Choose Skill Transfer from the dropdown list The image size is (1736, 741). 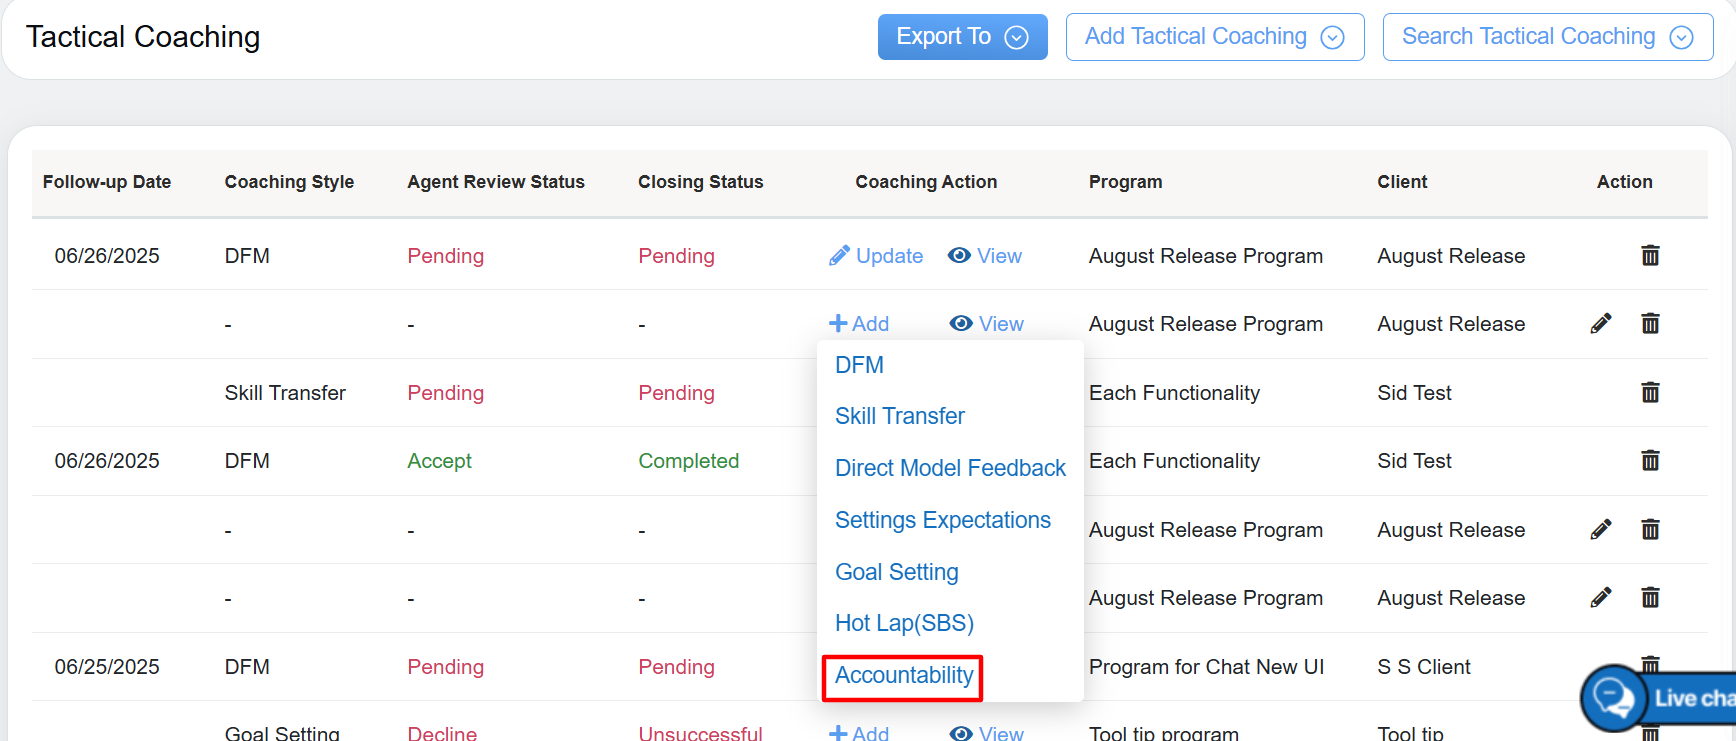(x=899, y=416)
